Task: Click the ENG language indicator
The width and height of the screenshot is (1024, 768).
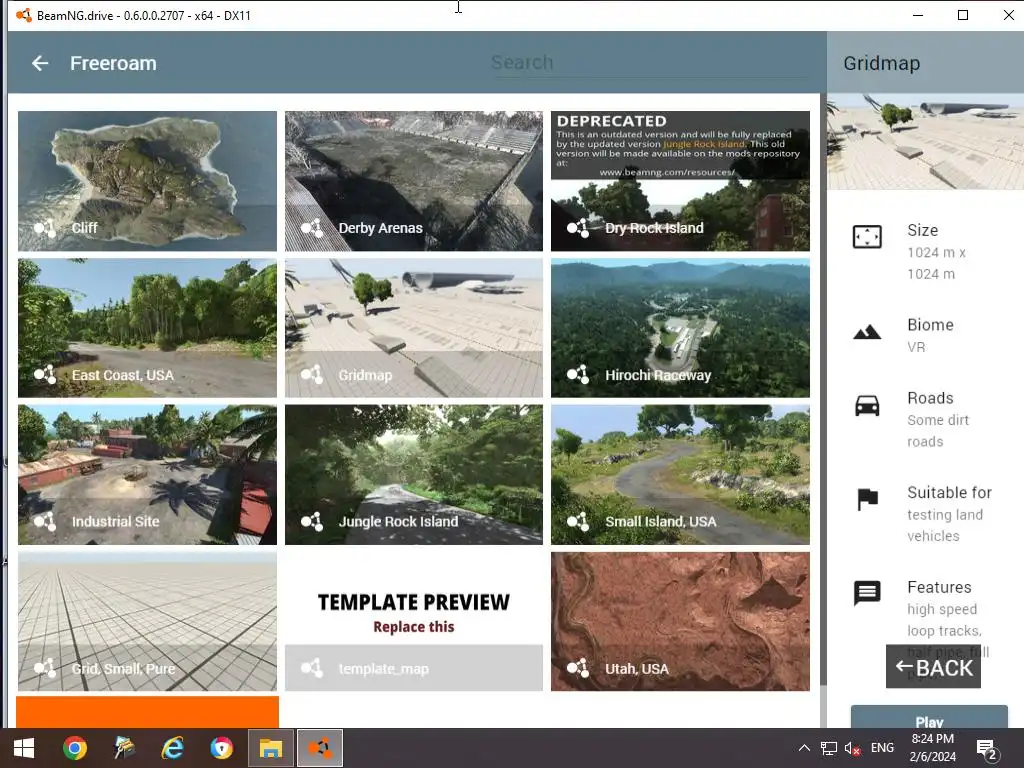Action: [882, 748]
